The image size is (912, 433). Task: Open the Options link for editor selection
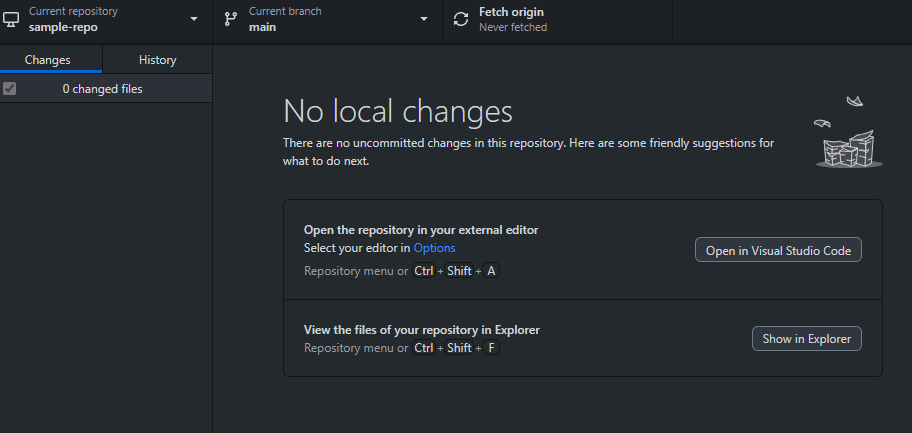pyautogui.click(x=434, y=248)
